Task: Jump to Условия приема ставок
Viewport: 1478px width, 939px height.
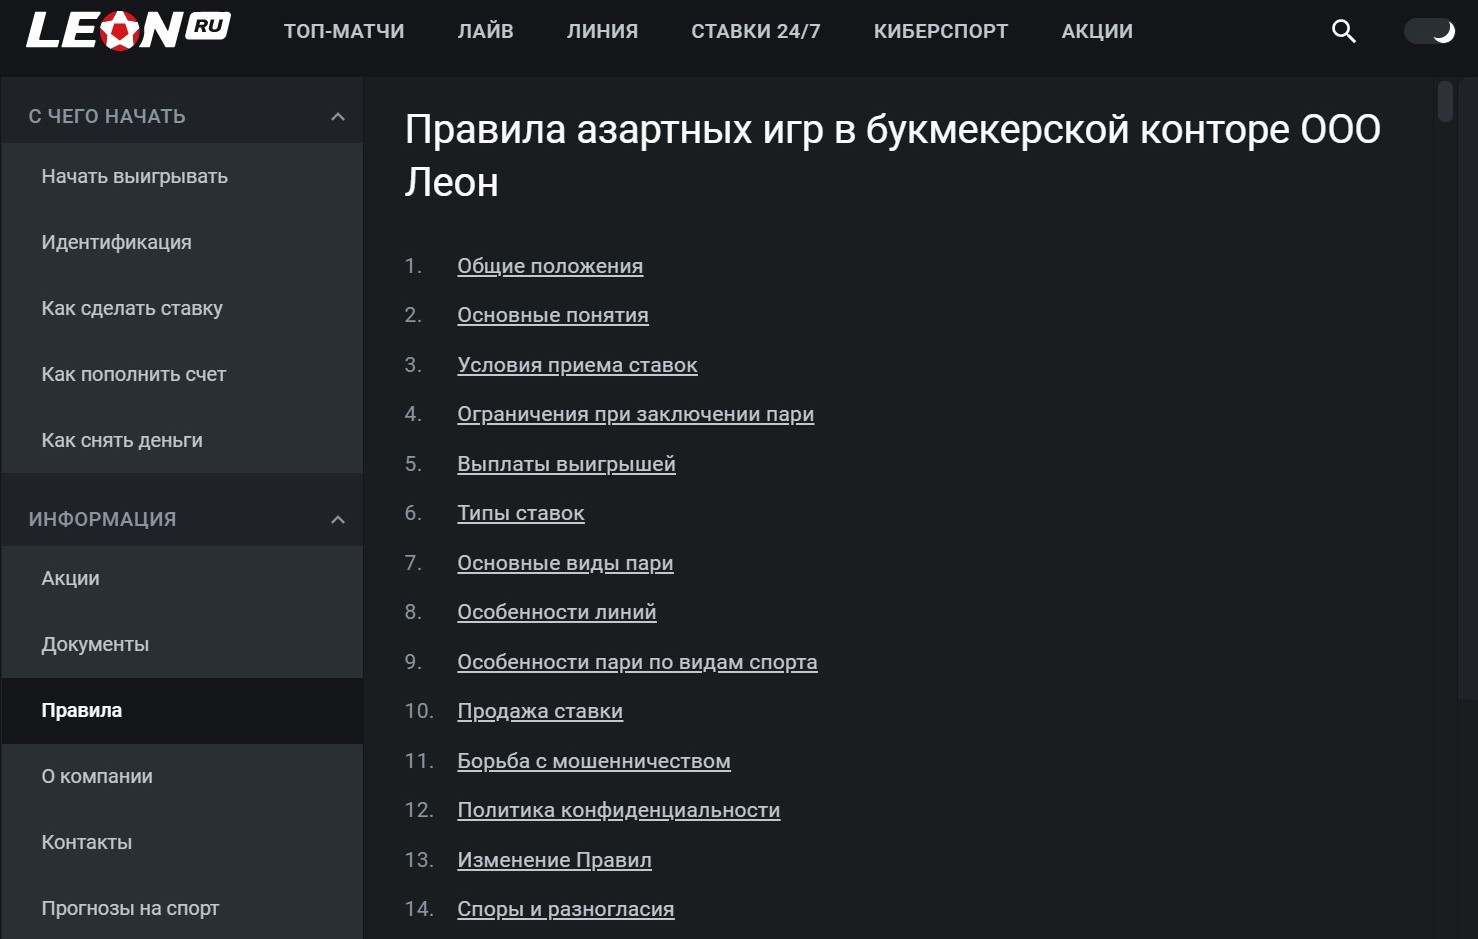Action: pyautogui.click(x=577, y=365)
